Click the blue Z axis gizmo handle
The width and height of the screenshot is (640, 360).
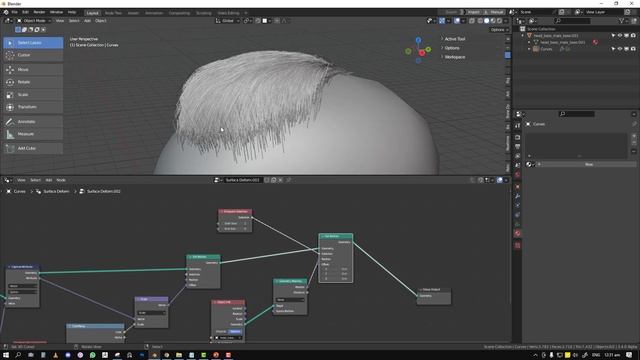pyautogui.click(x=418, y=40)
